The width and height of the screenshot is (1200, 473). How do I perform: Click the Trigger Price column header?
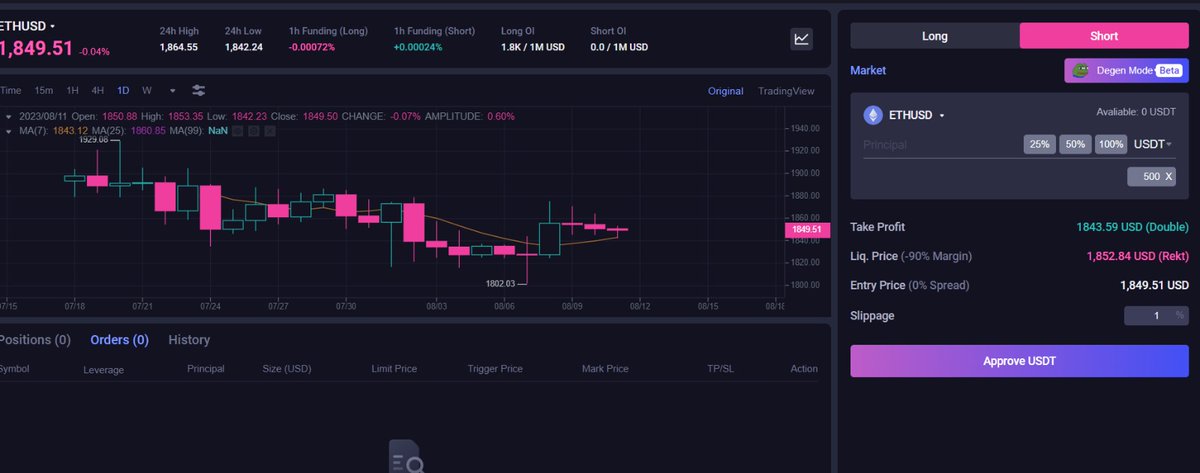pos(495,369)
